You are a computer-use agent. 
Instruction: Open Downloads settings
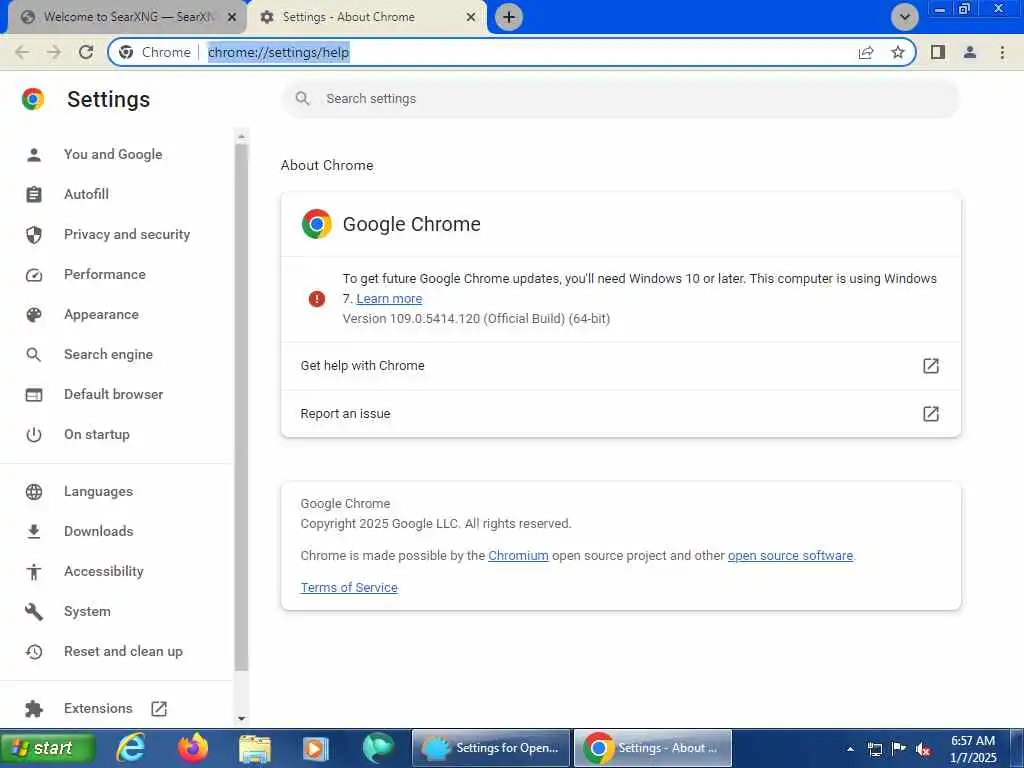99,532
